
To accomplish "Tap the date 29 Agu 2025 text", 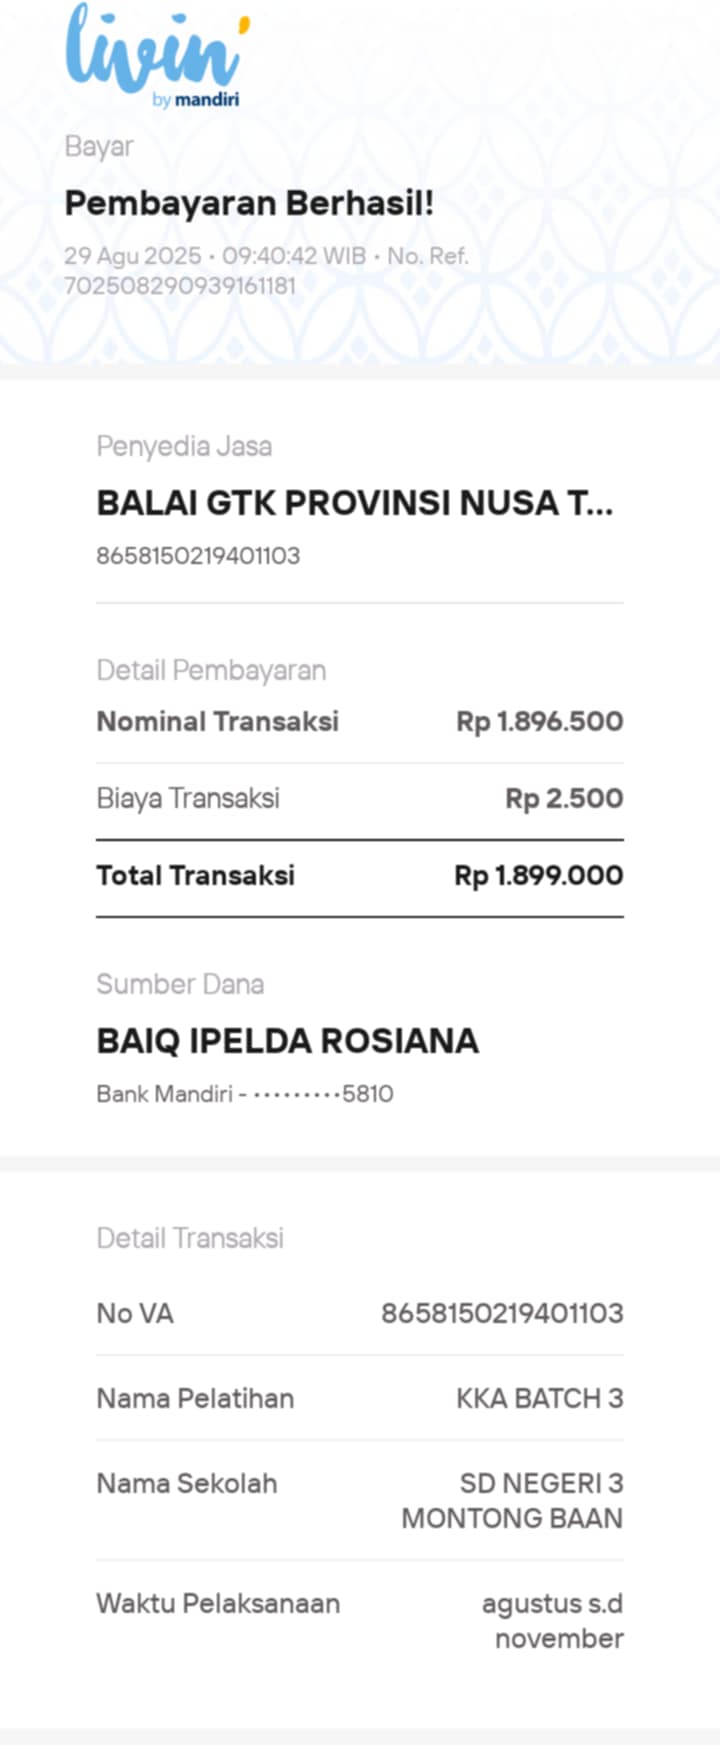I will click(133, 256).
